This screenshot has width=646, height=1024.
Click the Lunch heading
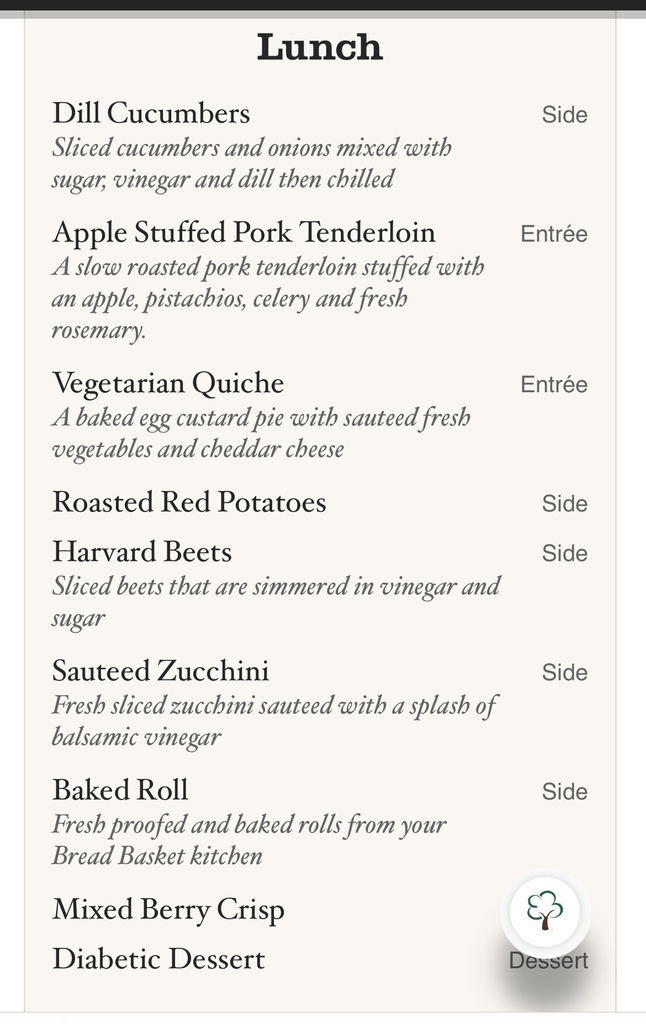tap(319, 47)
